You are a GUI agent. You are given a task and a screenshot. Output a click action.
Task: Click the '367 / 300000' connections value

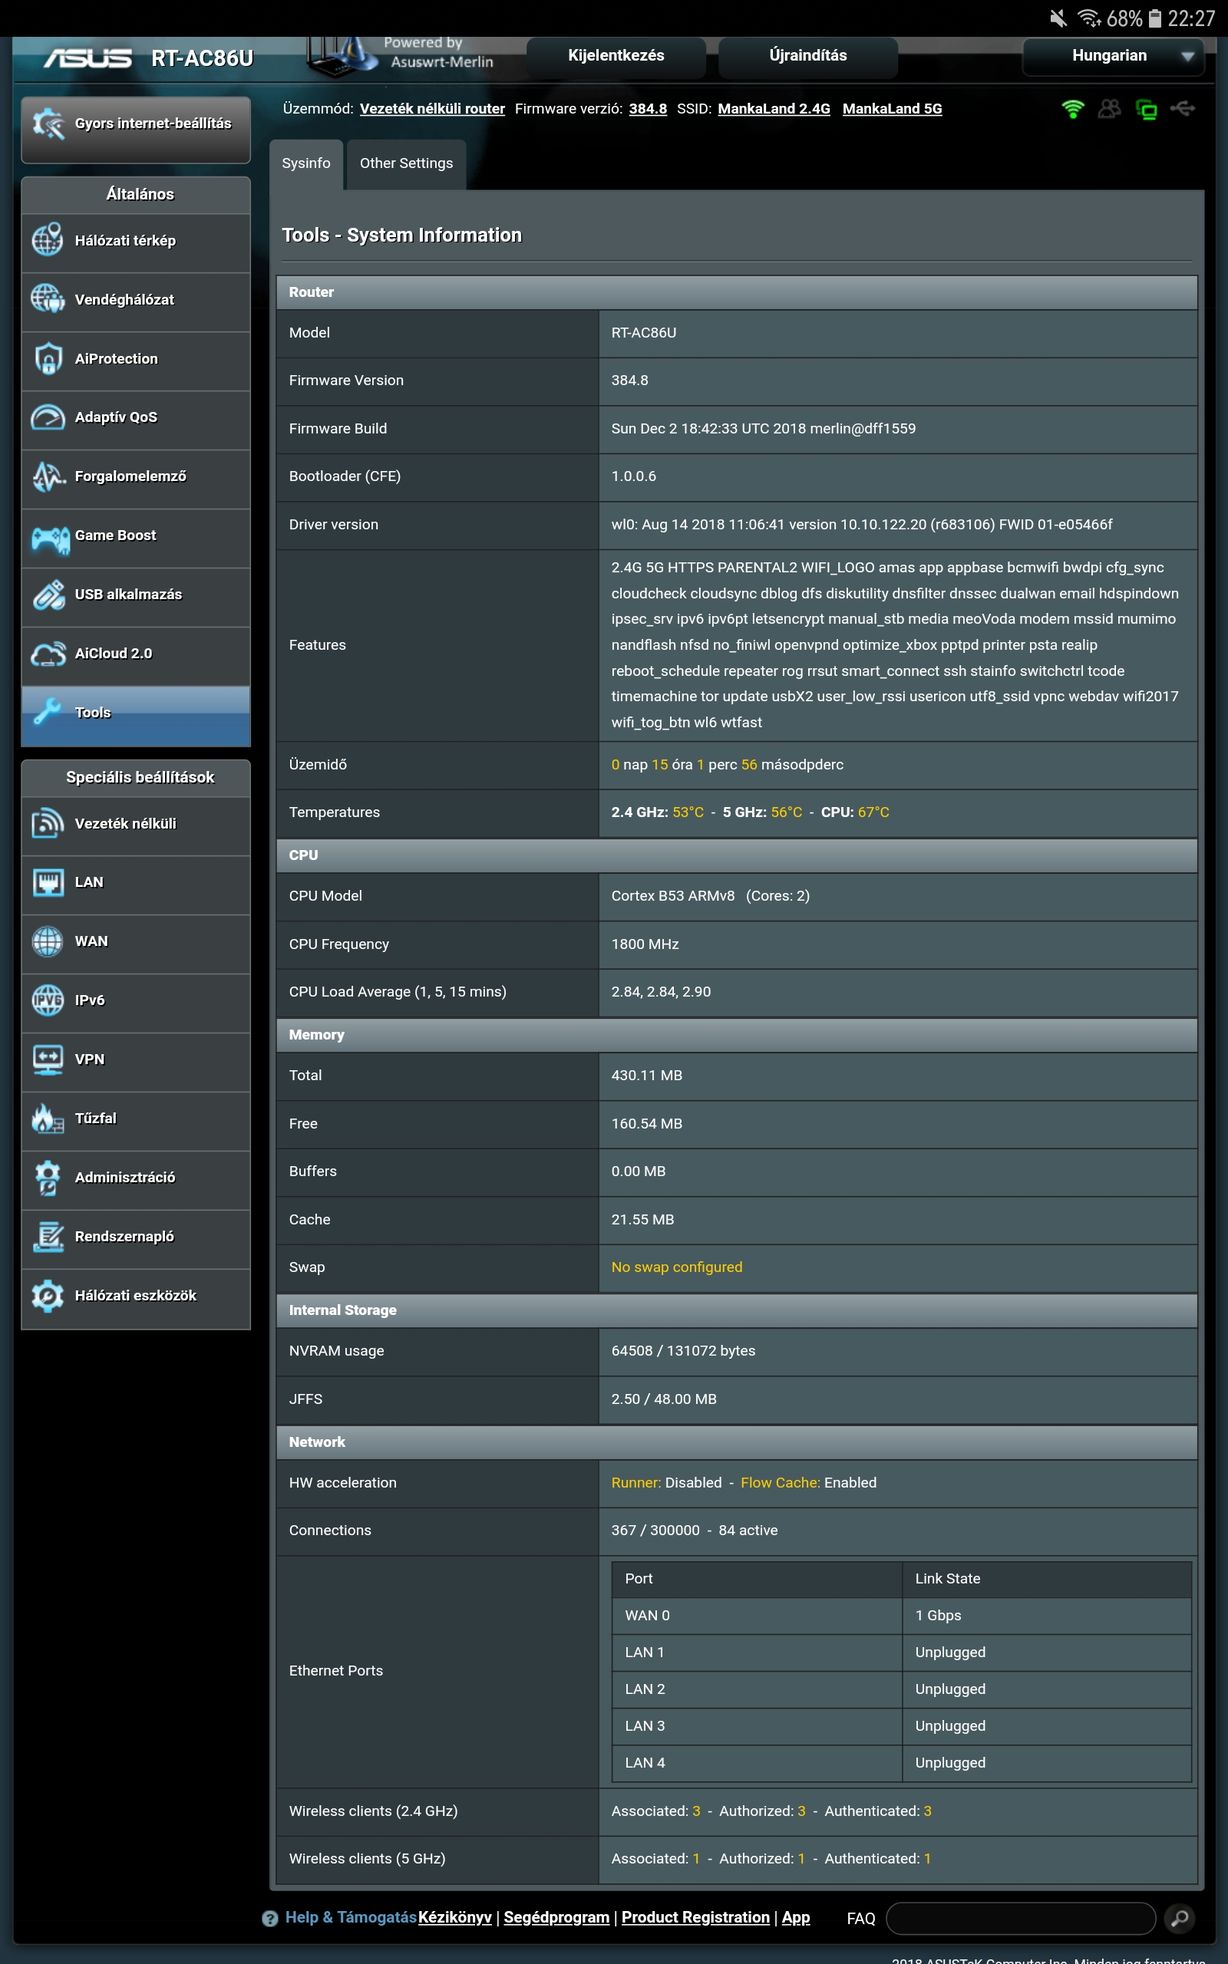(x=656, y=1530)
